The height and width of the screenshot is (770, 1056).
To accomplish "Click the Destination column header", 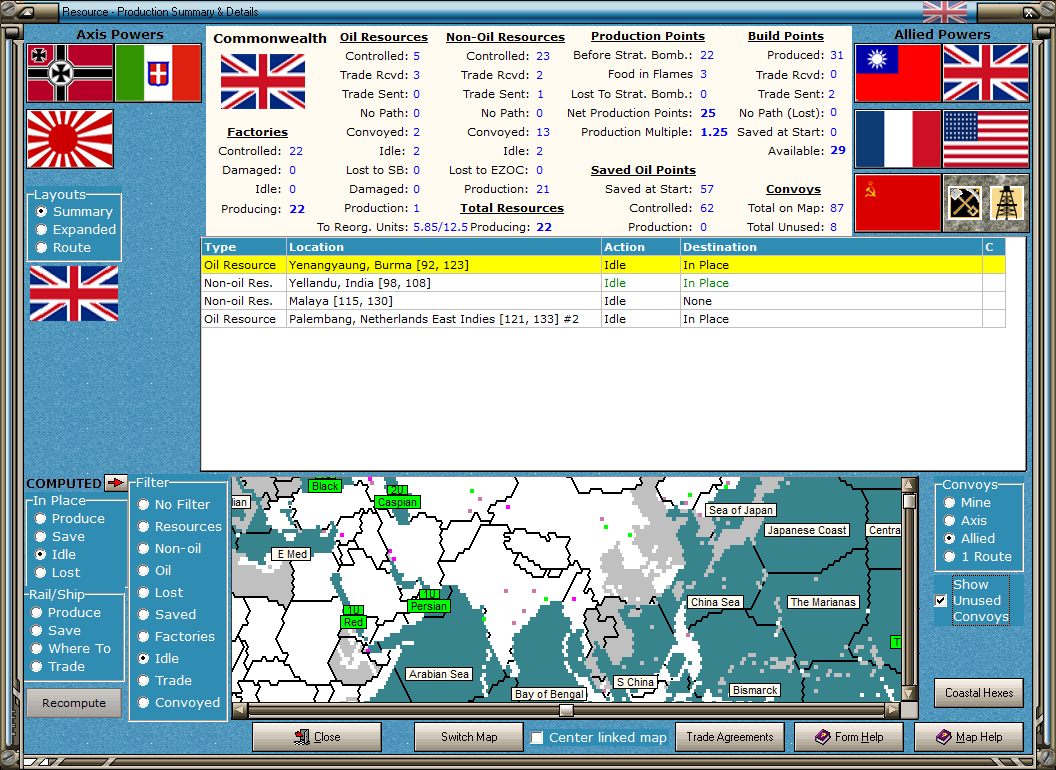I will point(831,247).
